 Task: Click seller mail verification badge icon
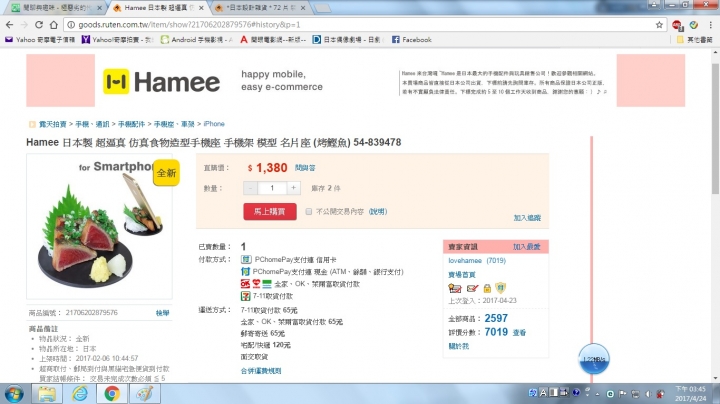tap(472, 288)
